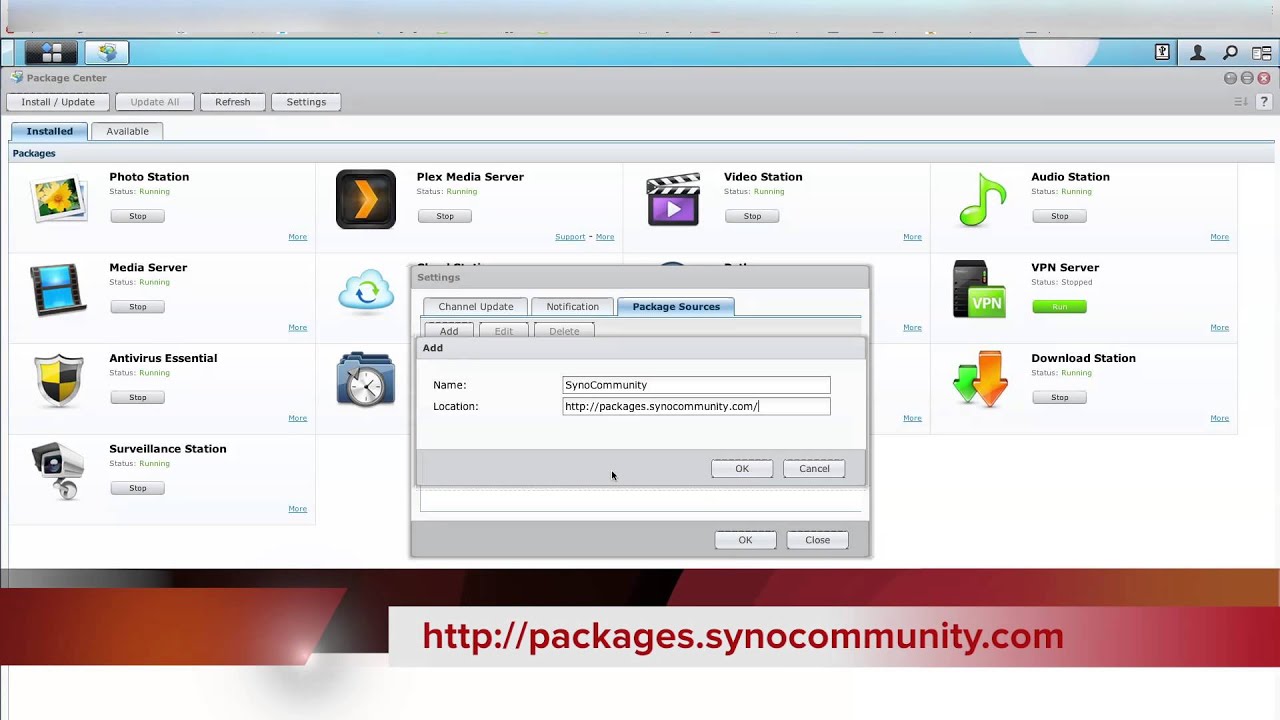This screenshot has height=720, width=1280.
Task: Click the Video Station clapperboard icon
Action: pos(673,200)
